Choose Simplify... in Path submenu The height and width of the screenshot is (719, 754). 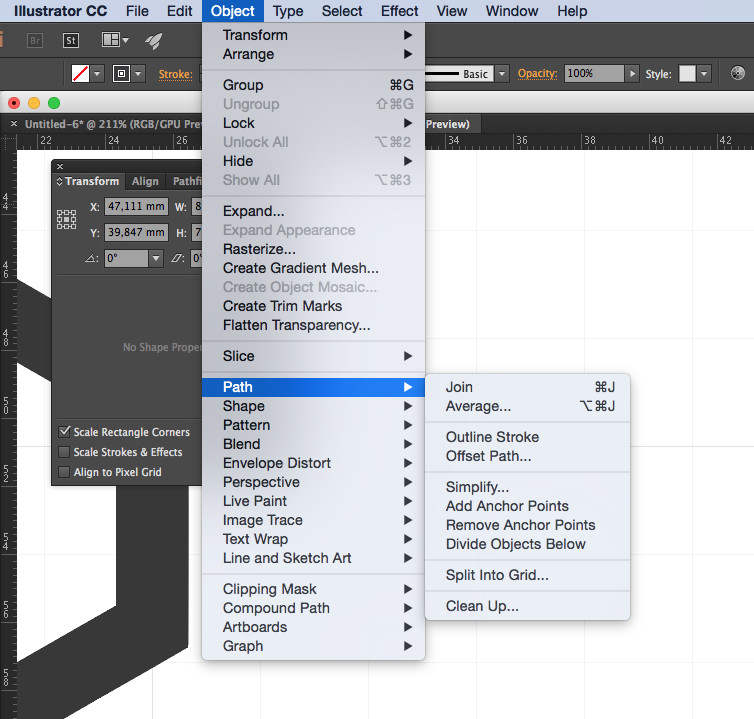coord(528,487)
